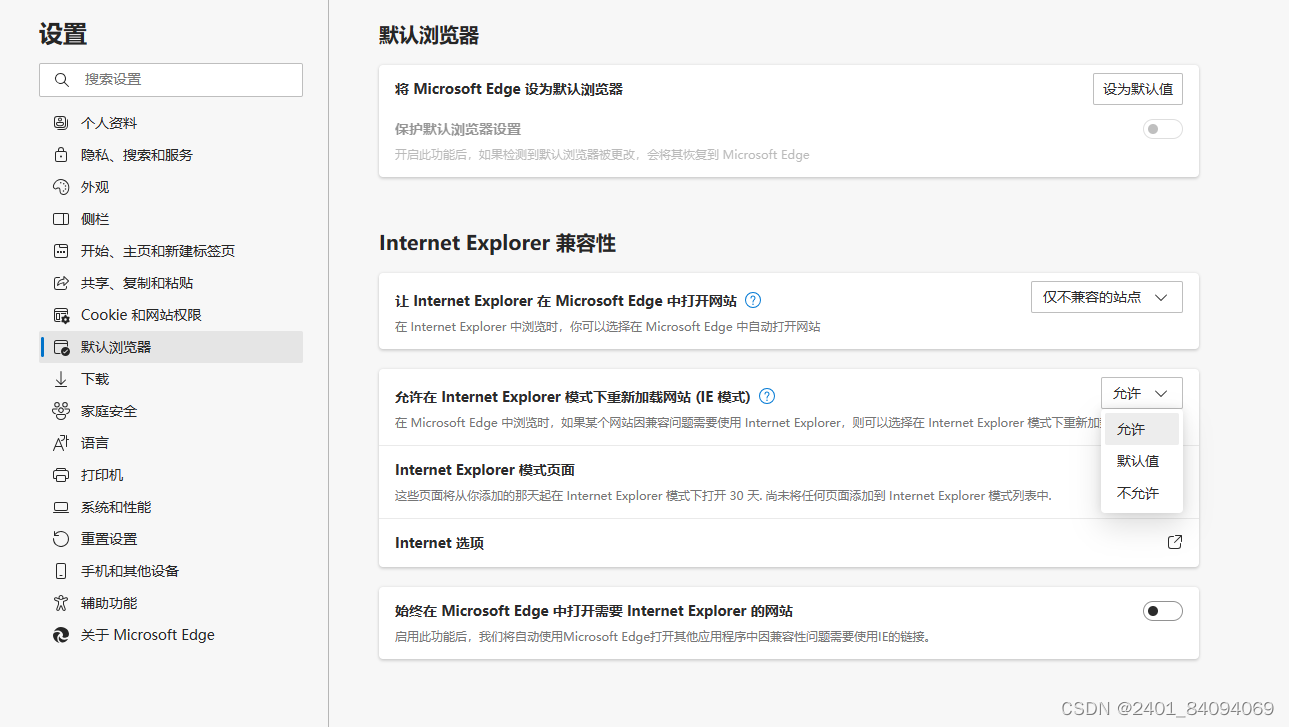Click the Edge logo beside 关于 Microsoft Edge
The image size is (1289, 727).
pyautogui.click(x=61, y=635)
